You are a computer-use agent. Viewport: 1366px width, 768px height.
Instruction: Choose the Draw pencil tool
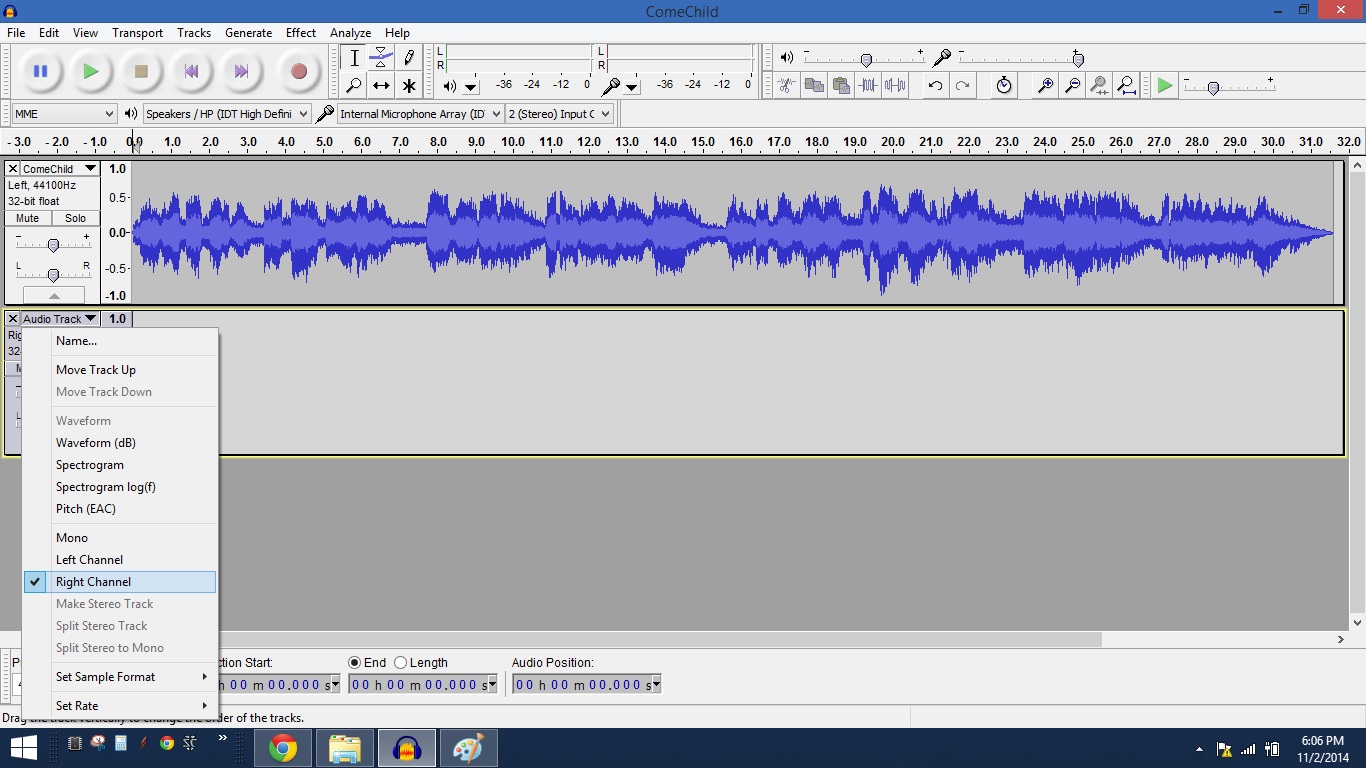click(408, 58)
